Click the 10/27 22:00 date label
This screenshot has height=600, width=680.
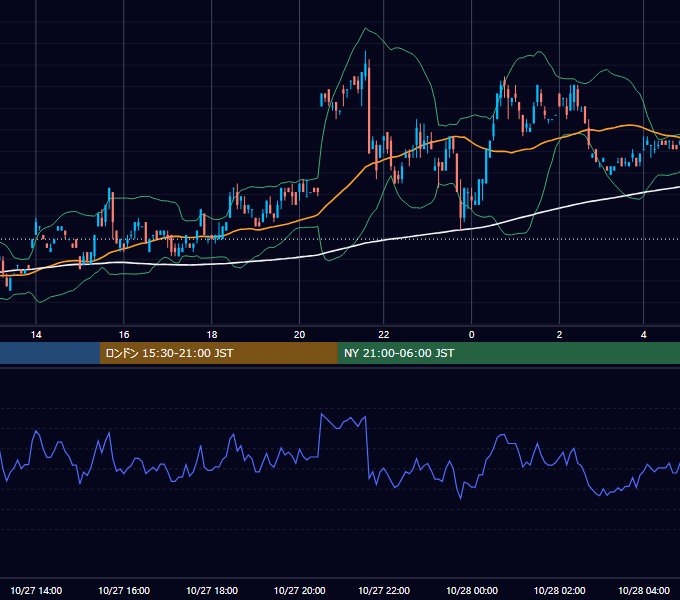point(384,590)
